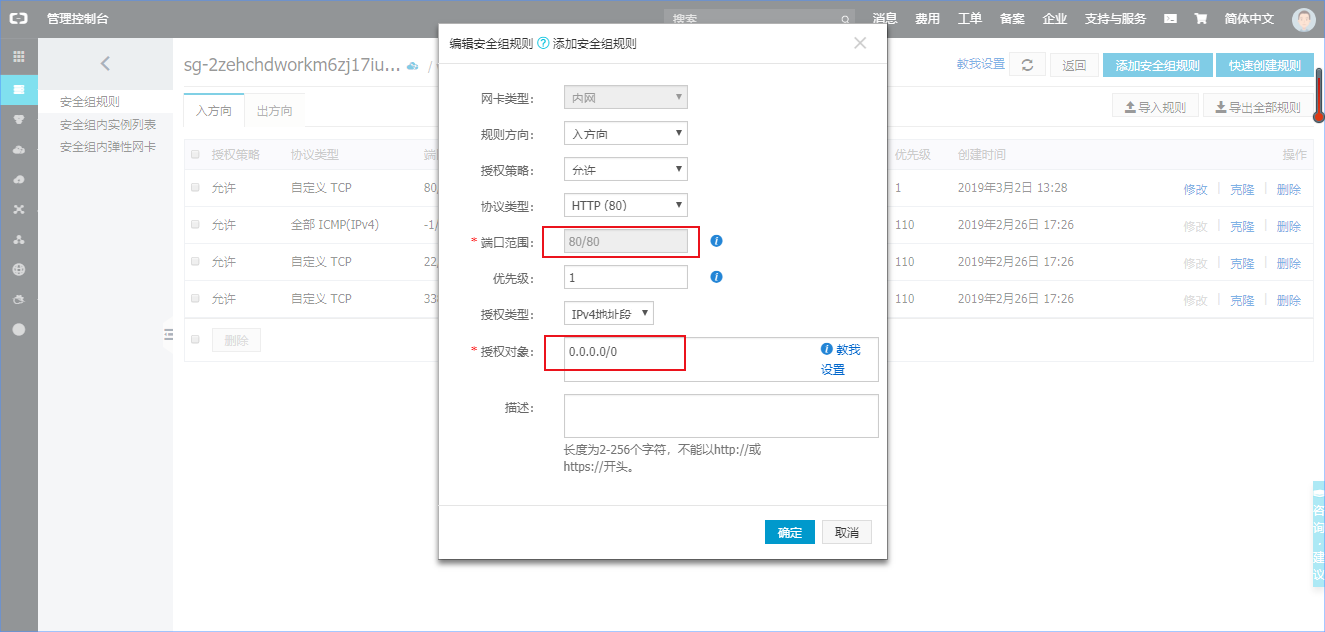Open the products grid menu
This screenshot has height=632, width=1325.
pos(18,55)
